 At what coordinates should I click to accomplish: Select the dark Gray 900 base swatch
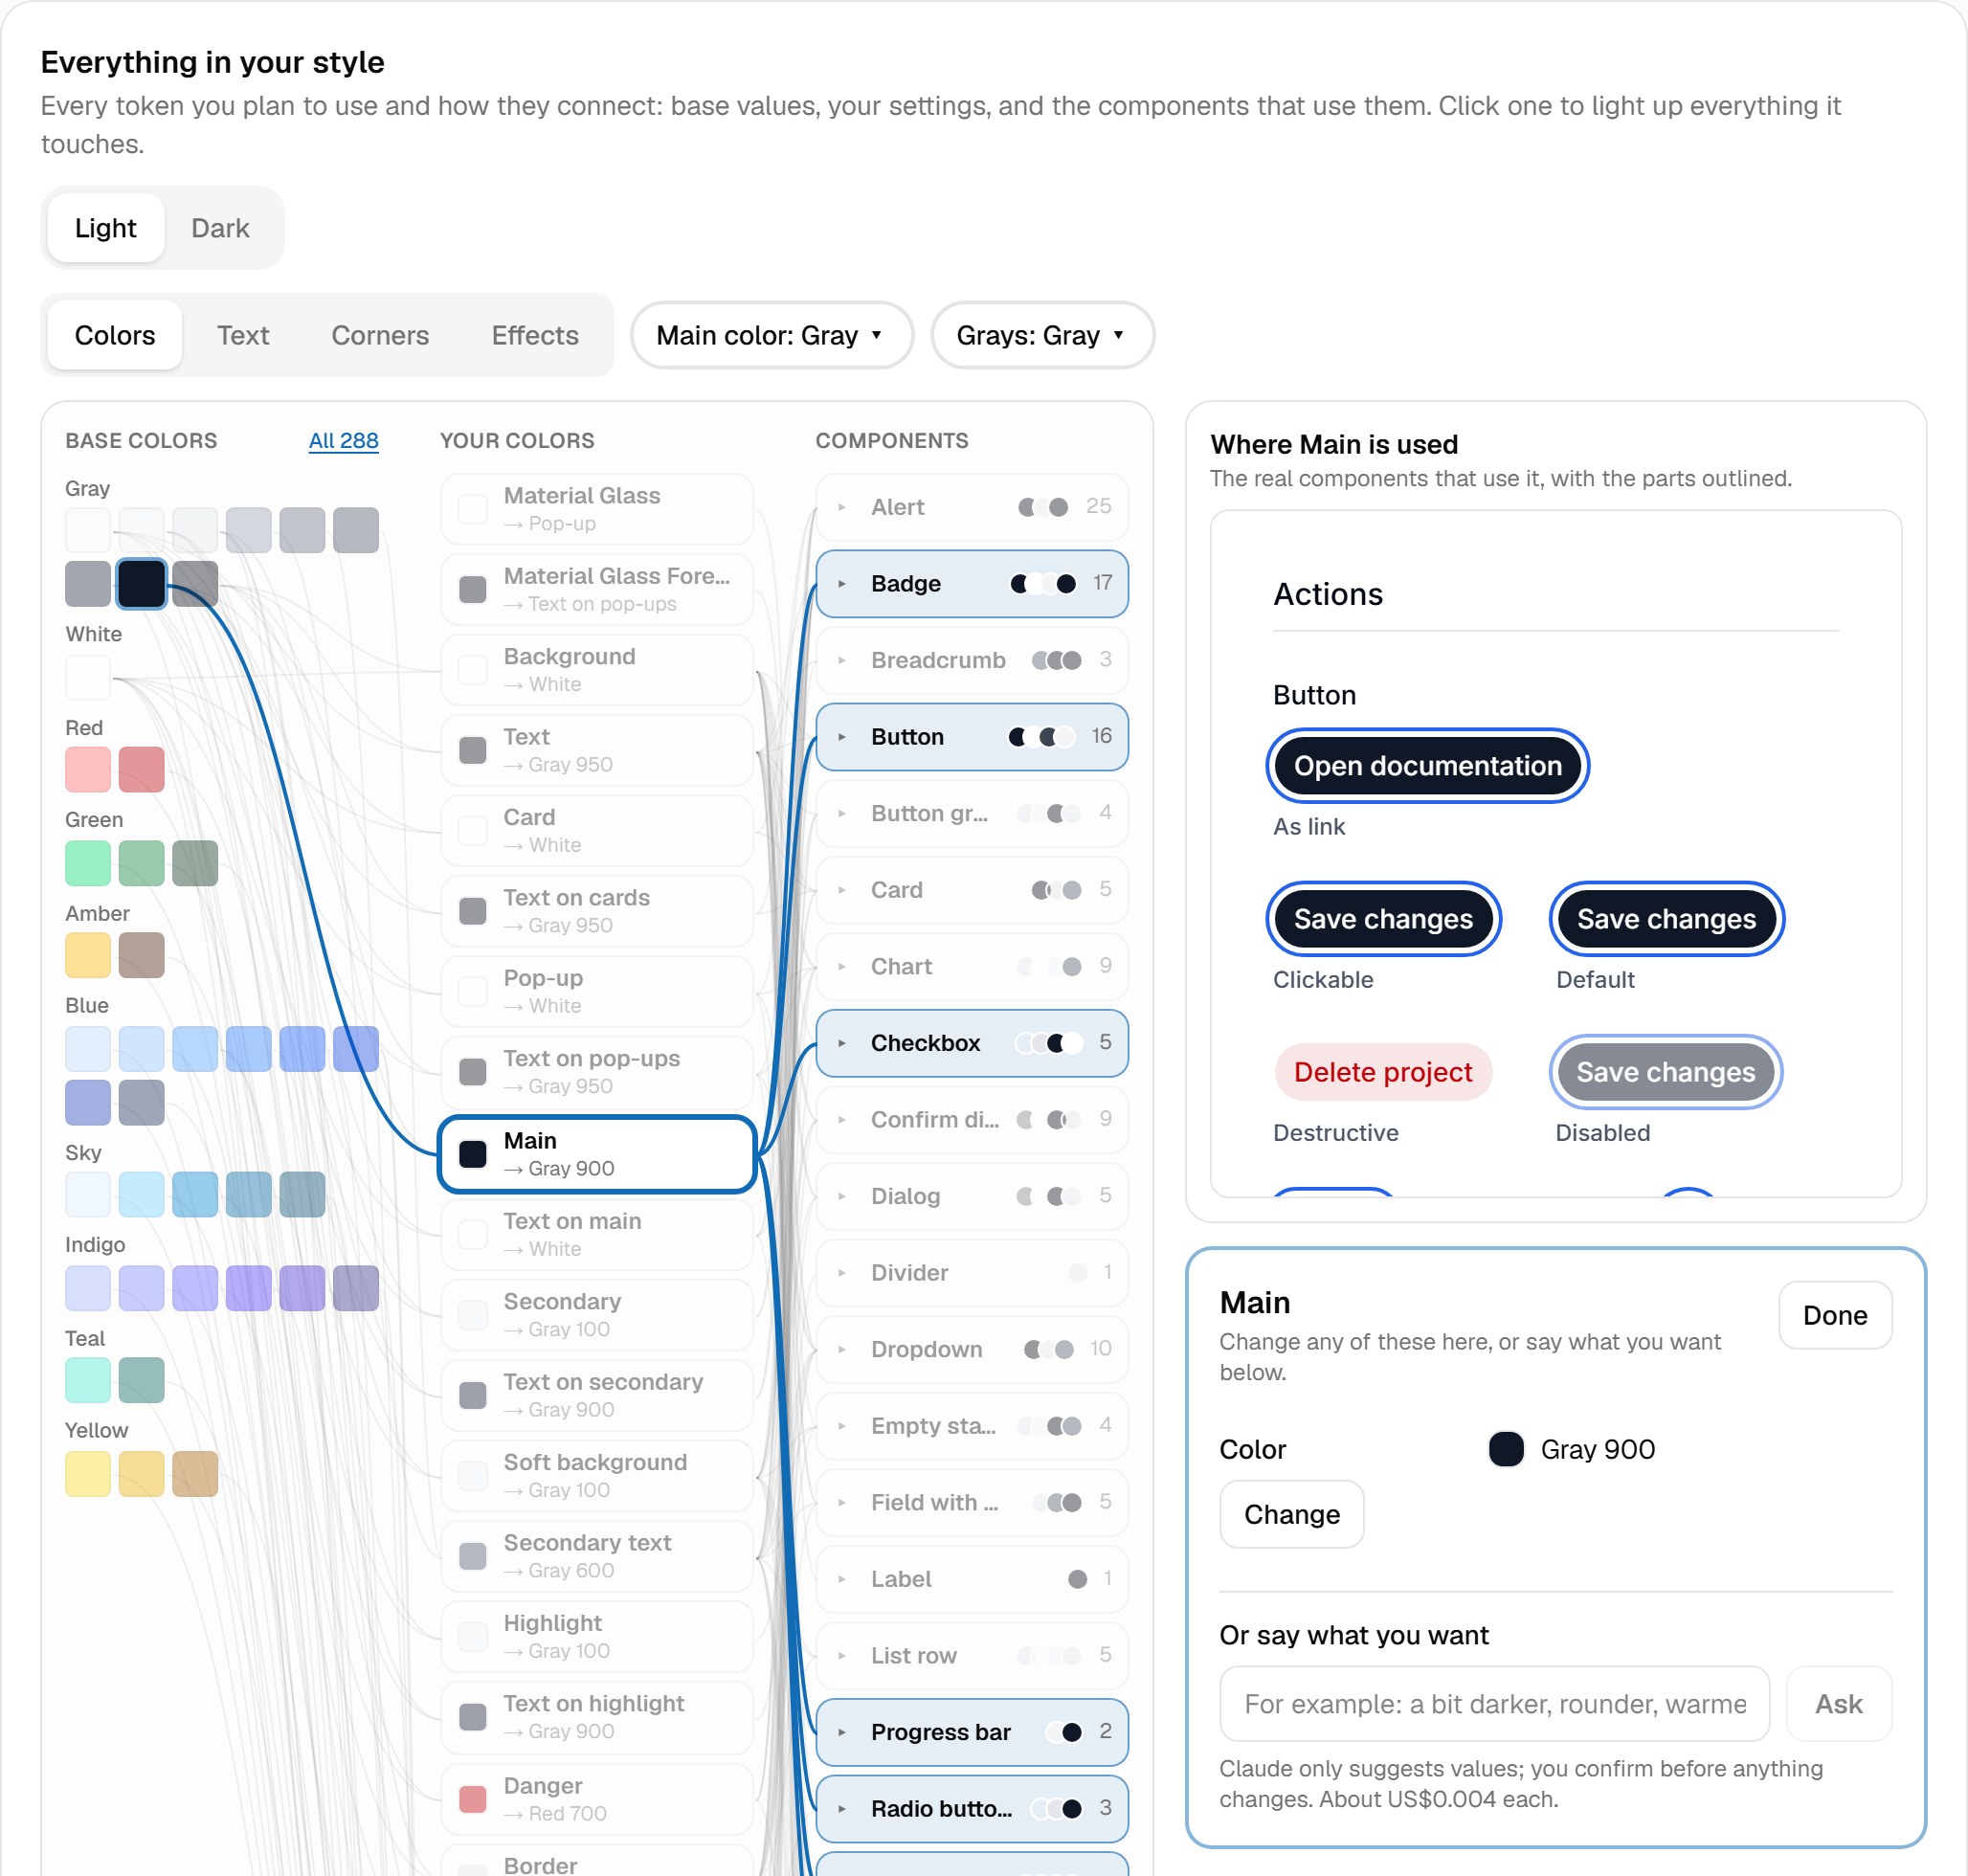click(x=141, y=584)
